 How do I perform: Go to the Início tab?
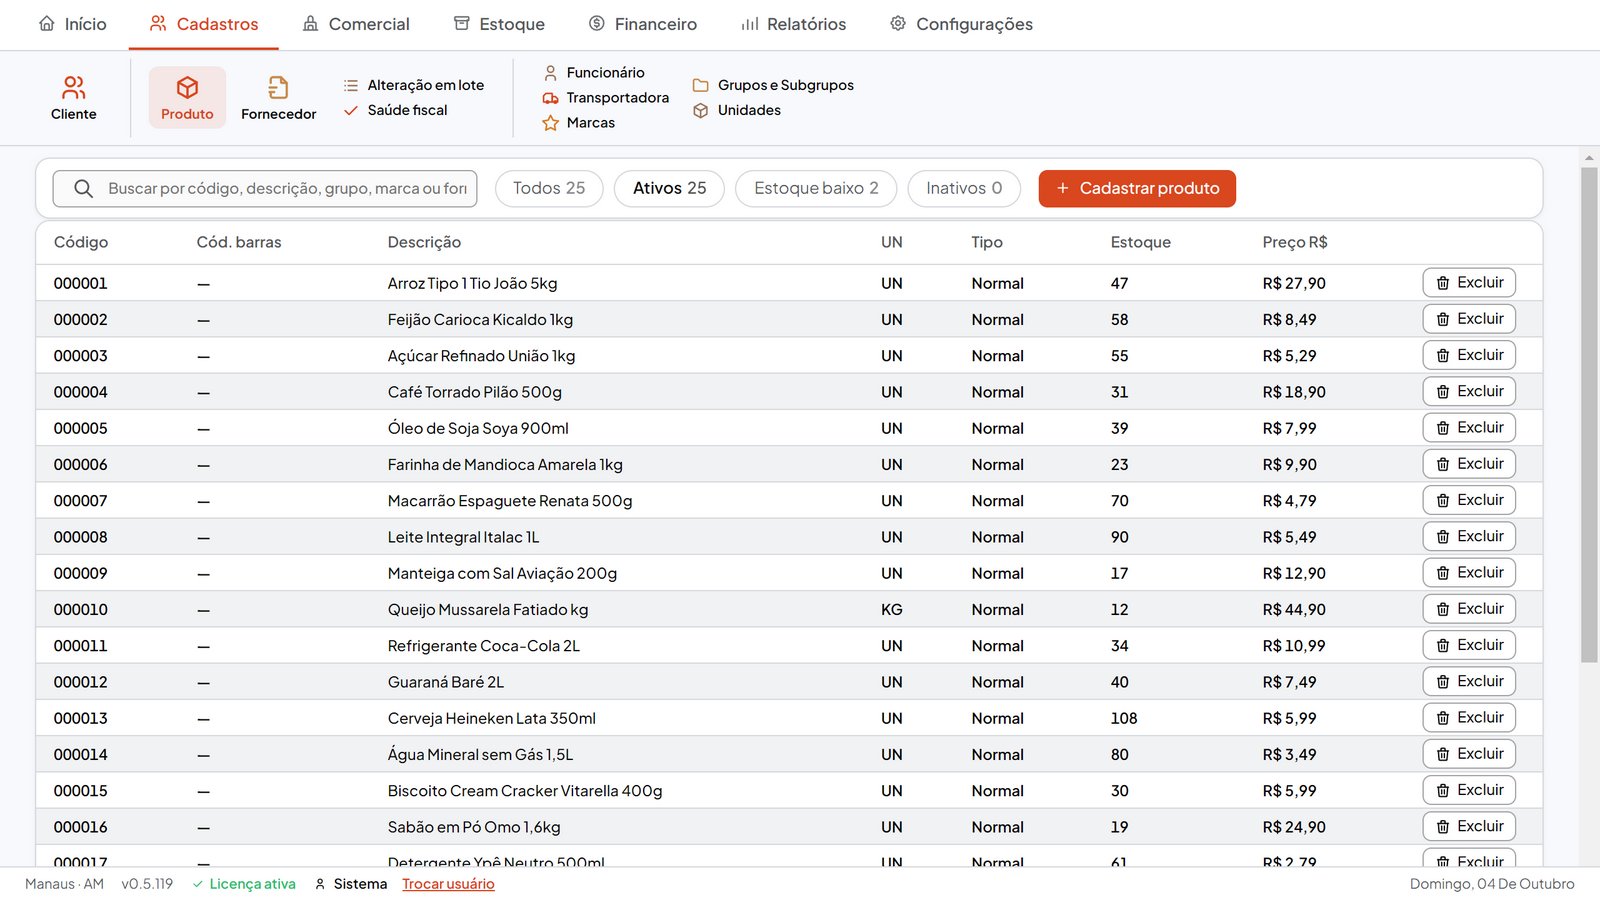point(72,24)
